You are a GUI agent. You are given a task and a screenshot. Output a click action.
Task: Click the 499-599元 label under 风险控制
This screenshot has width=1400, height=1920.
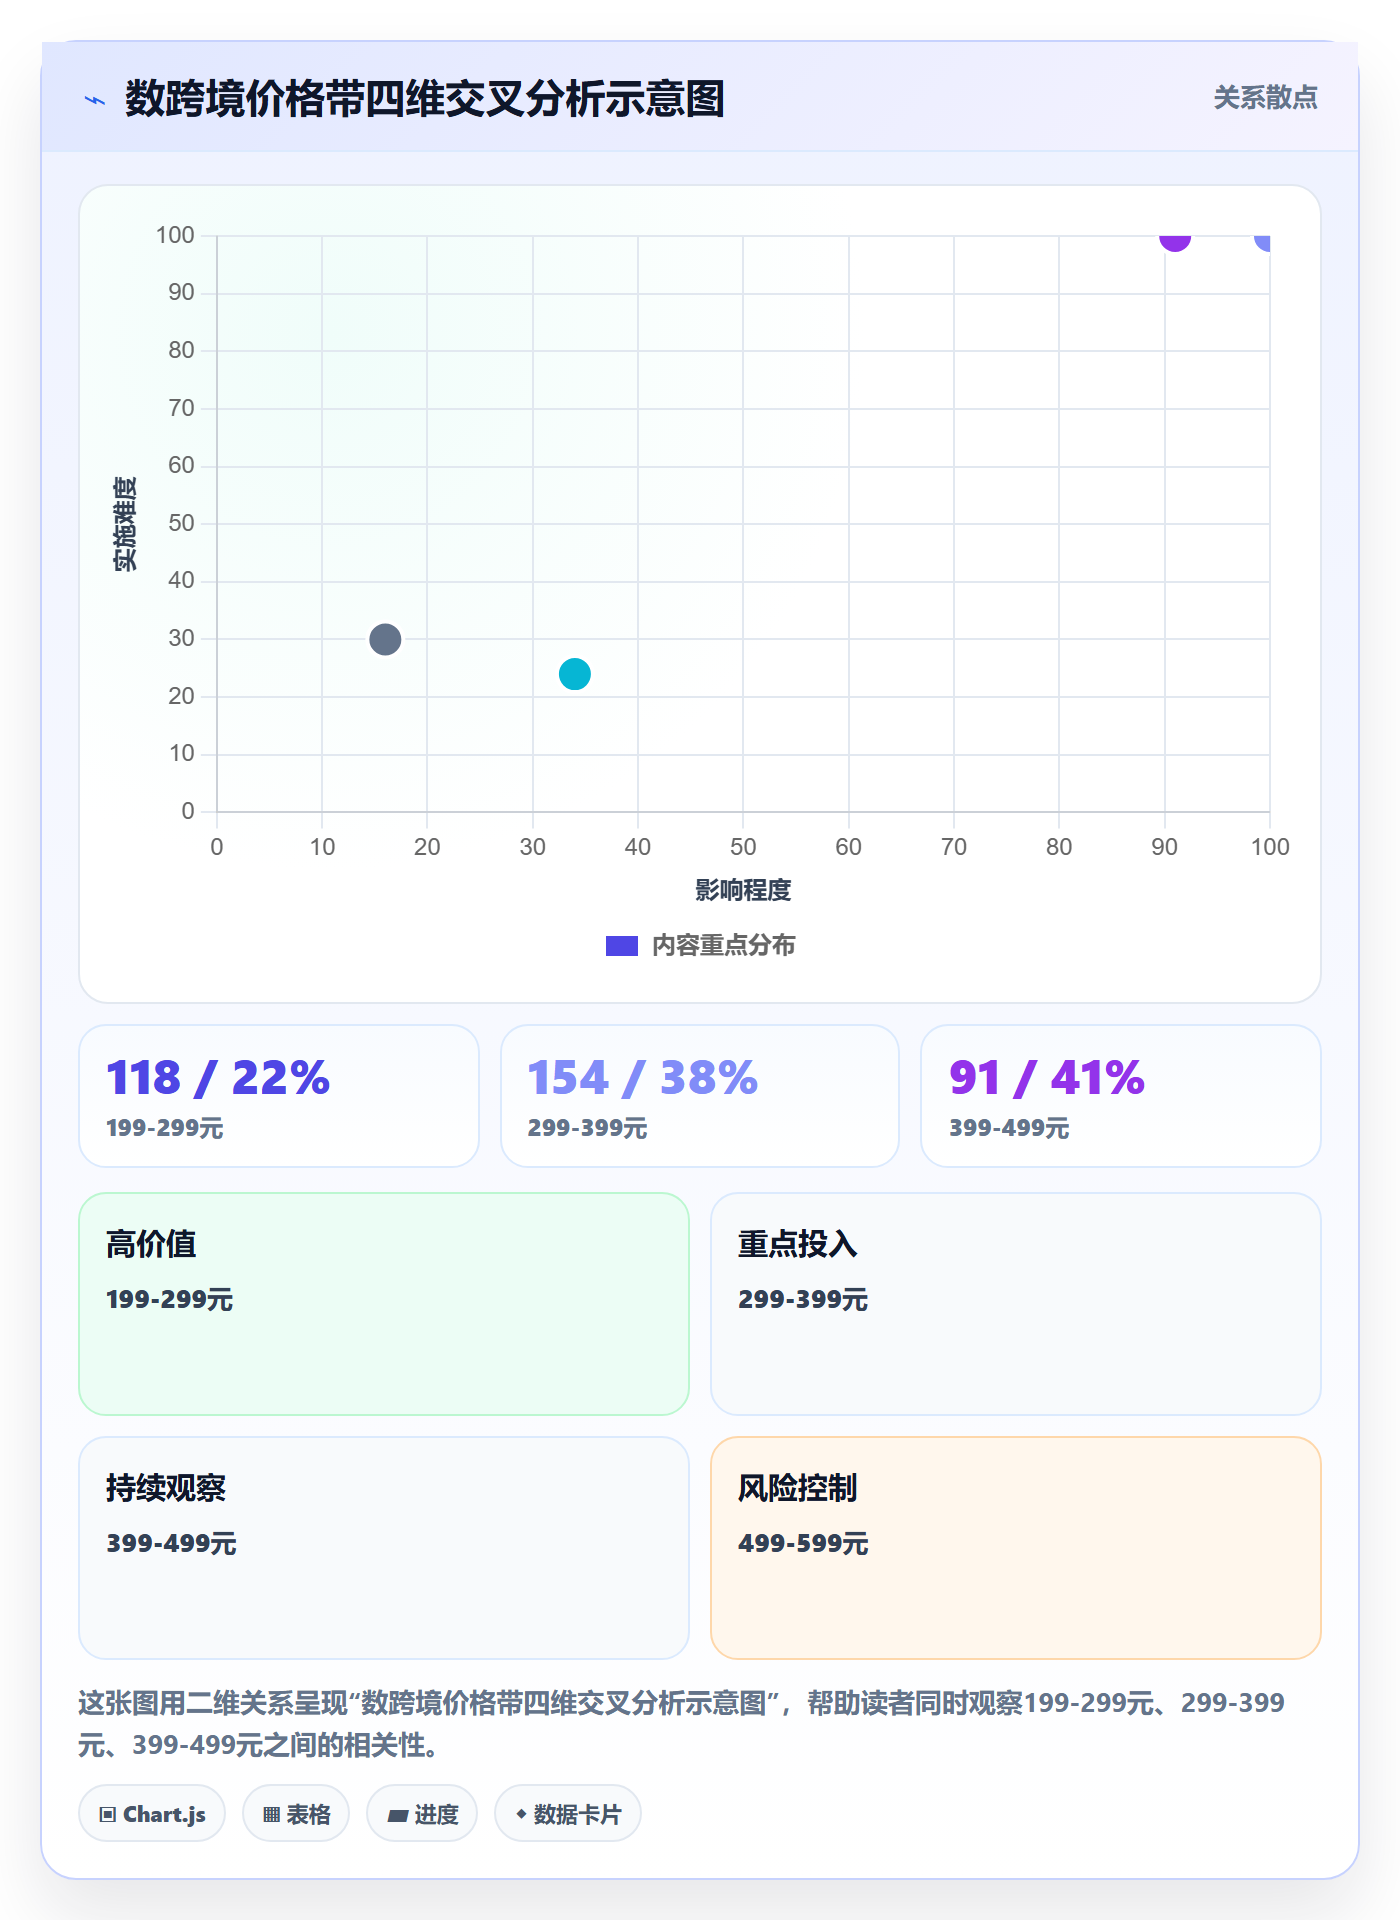point(803,1543)
